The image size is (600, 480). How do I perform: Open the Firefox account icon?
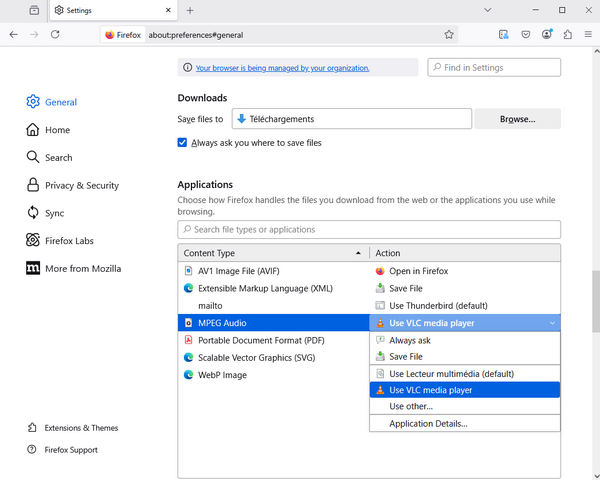[547, 34]
